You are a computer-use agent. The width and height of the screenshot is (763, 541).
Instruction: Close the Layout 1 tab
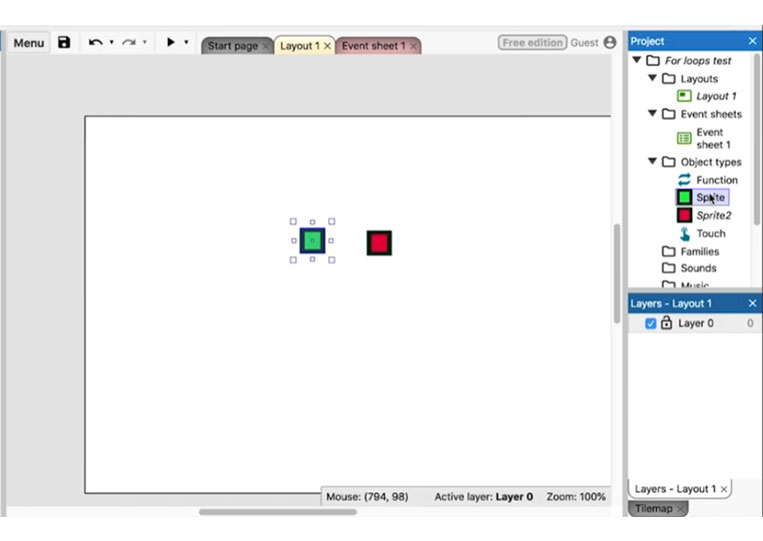[x=327, y=46]
